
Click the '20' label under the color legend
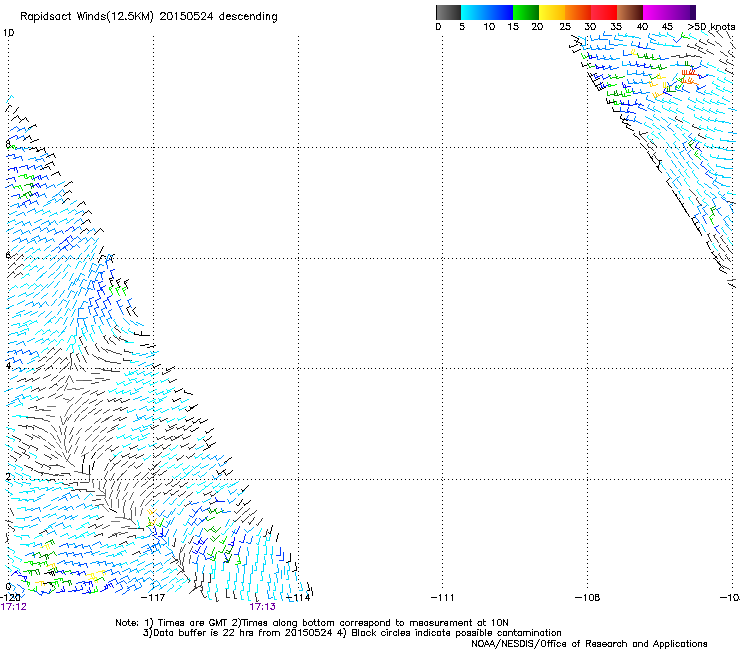coord(537,27)
